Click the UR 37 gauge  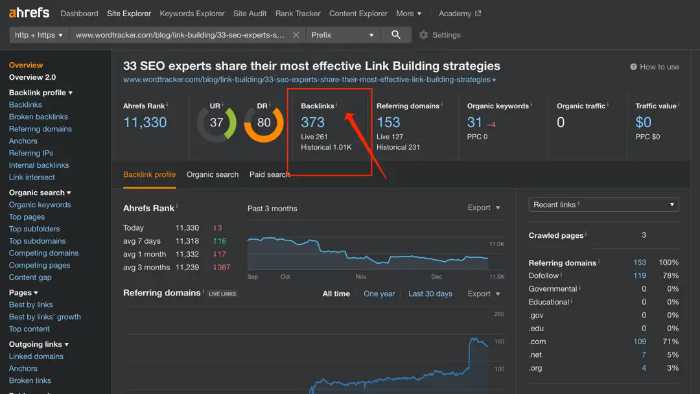[x=217, y=123]
